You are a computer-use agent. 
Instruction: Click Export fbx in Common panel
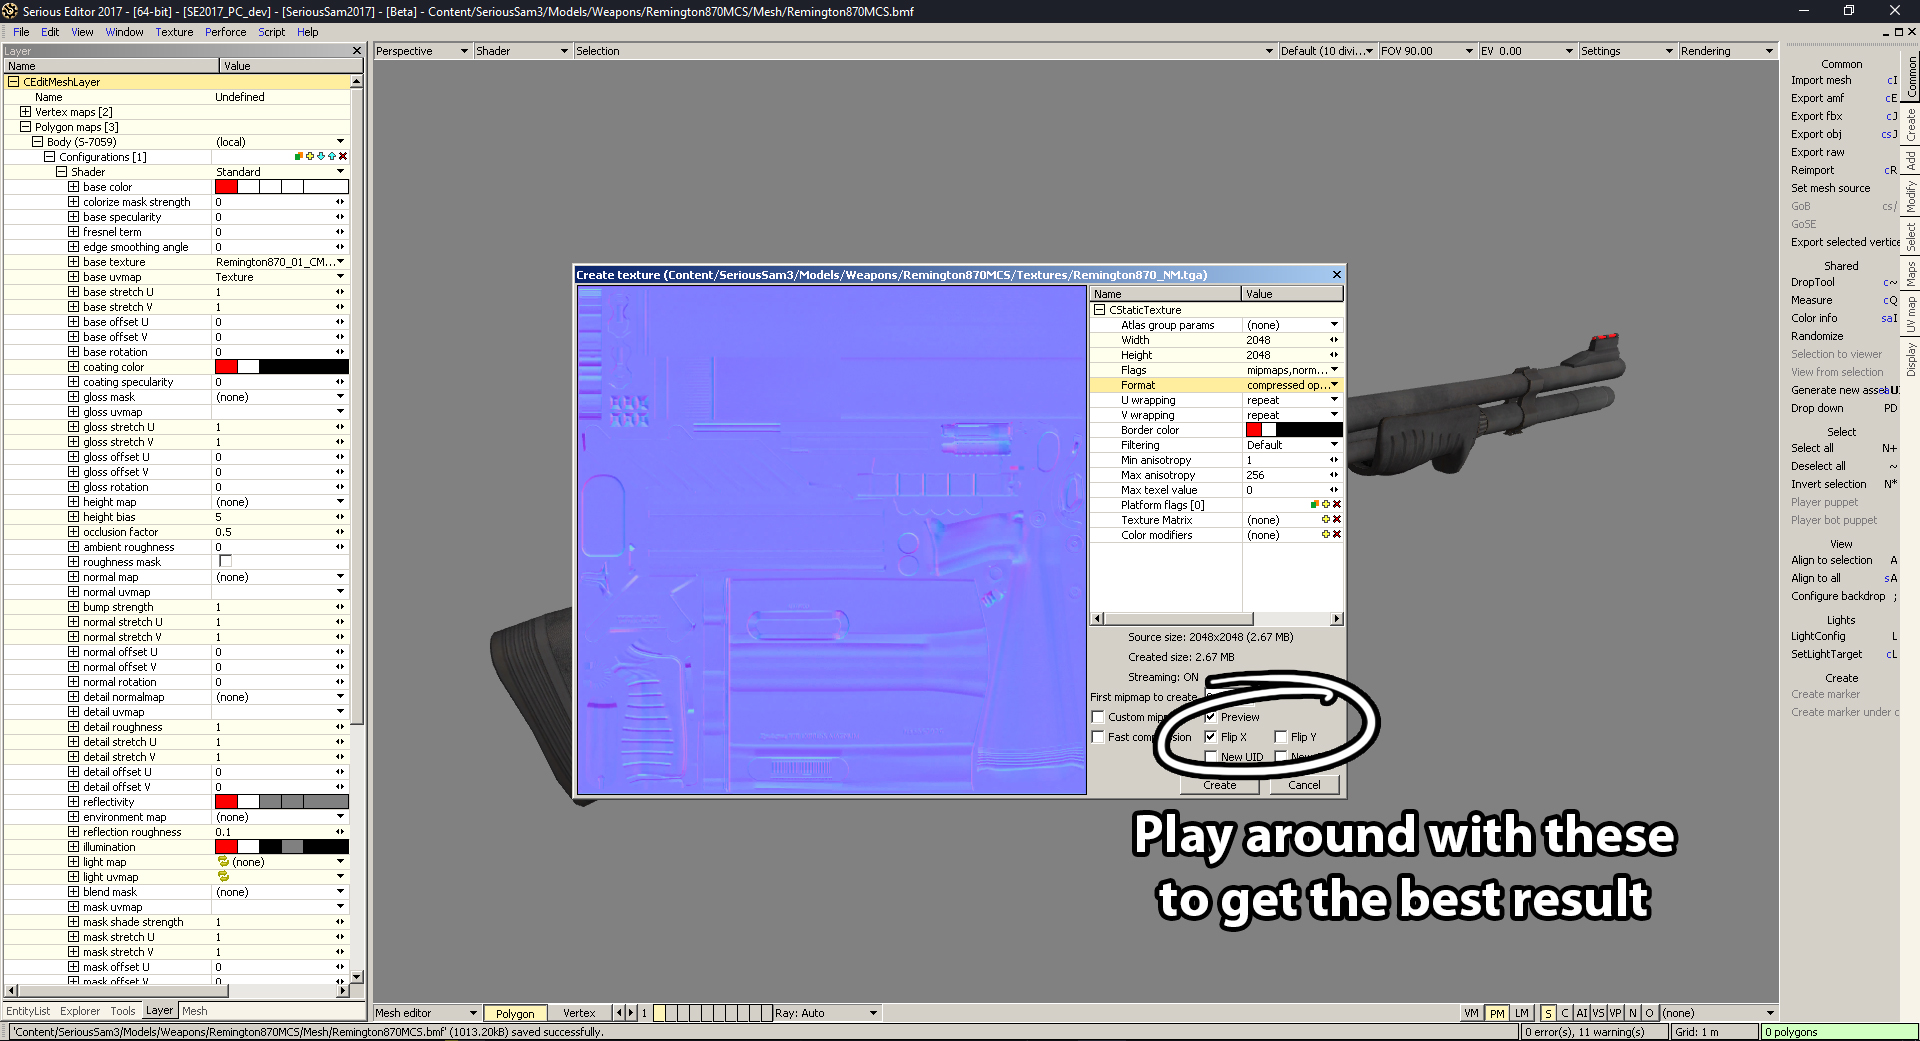point(1816,116)
